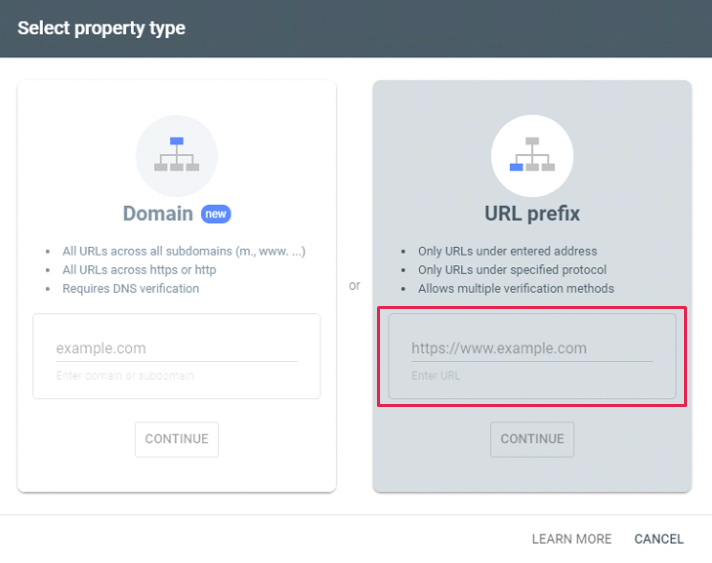
Task: Click the "Enter URL" helper text
Action: (x=435, y=376)
